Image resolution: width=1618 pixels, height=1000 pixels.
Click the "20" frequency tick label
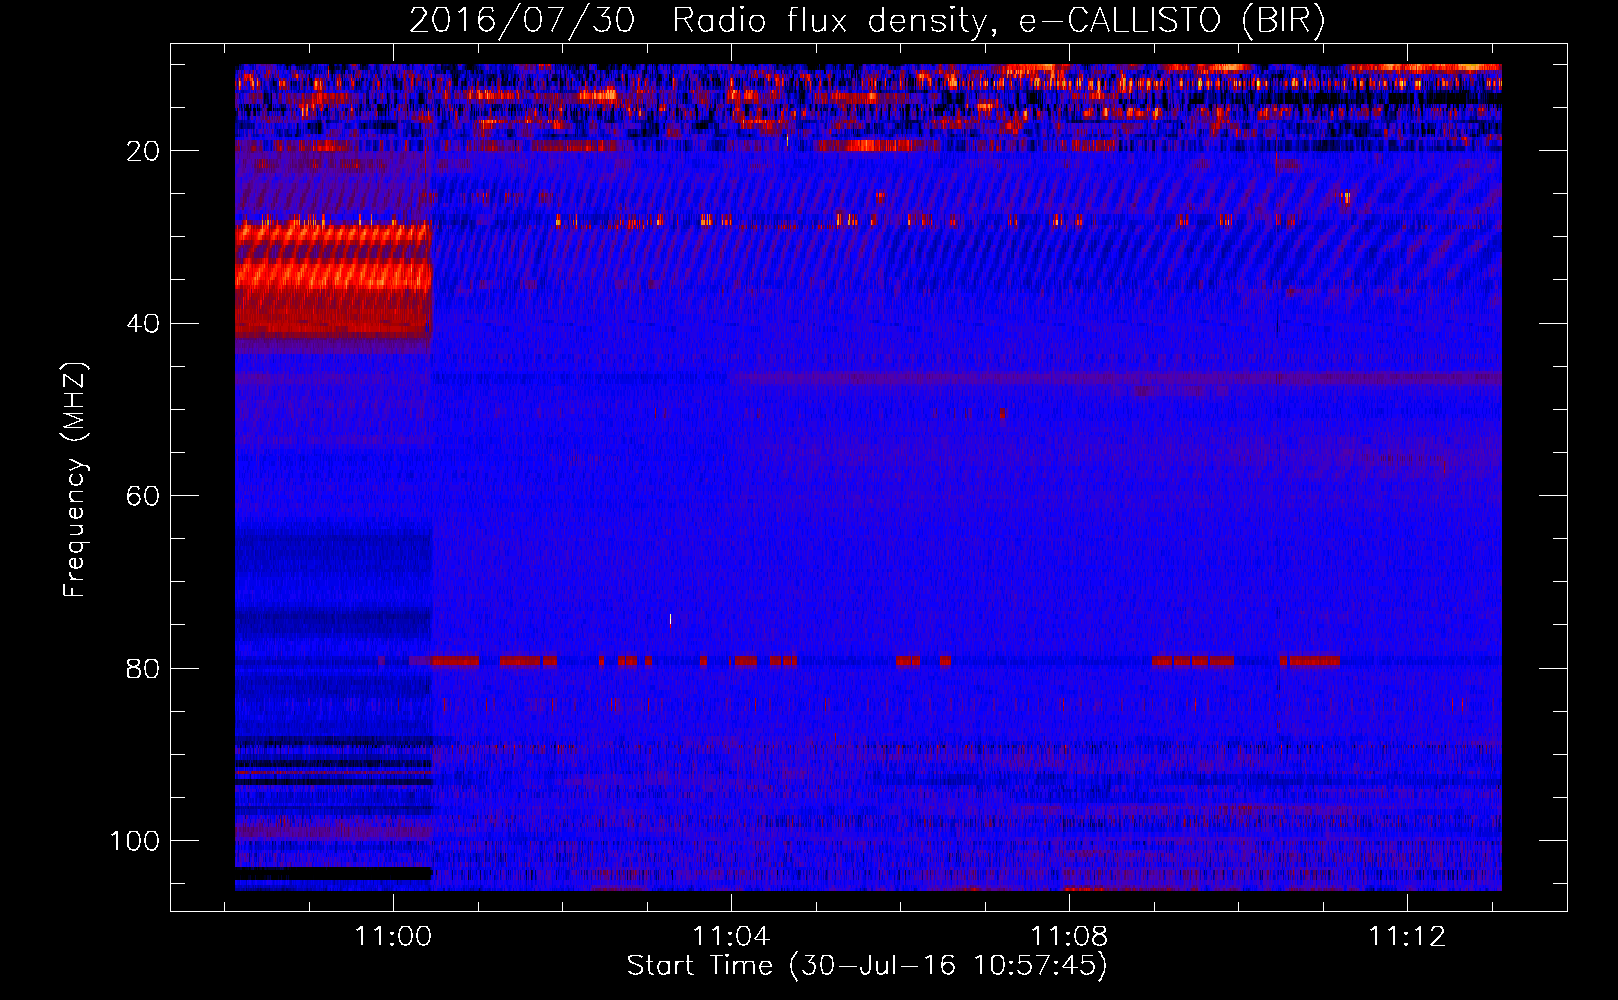(144, 151)
